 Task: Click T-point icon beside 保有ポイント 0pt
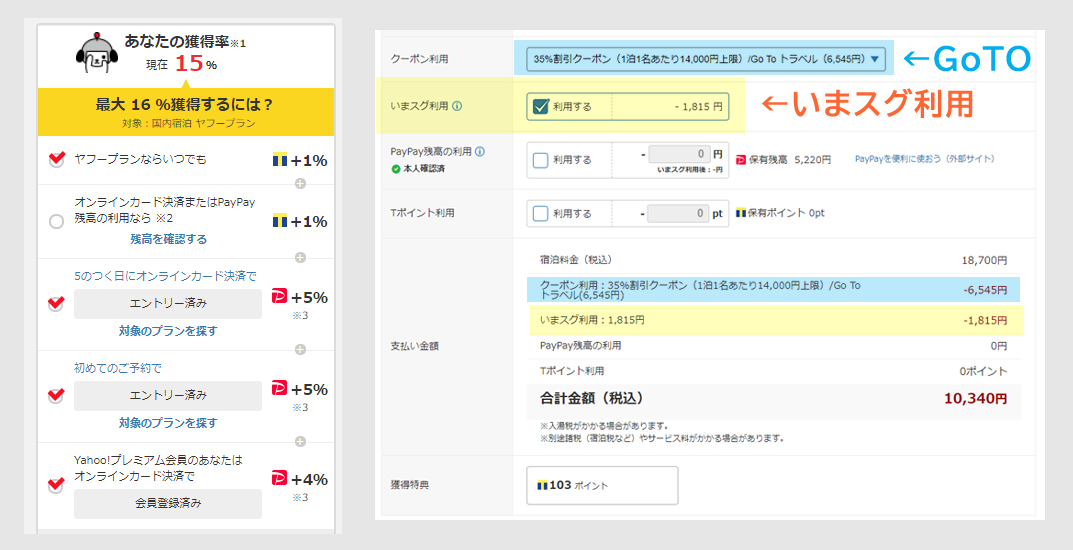(x=740, y=213)
